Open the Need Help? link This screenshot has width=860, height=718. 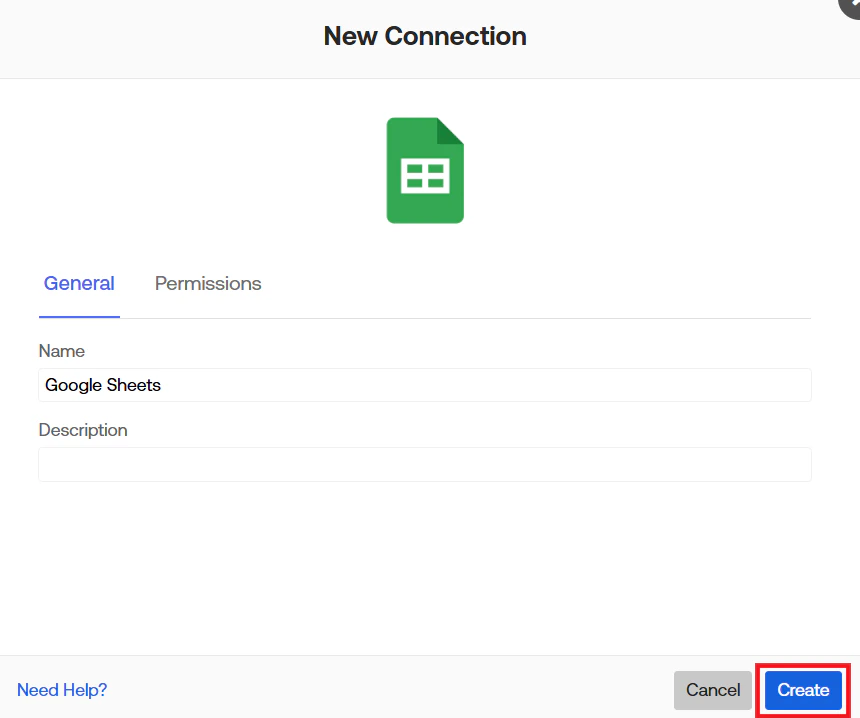click(62, 689)
